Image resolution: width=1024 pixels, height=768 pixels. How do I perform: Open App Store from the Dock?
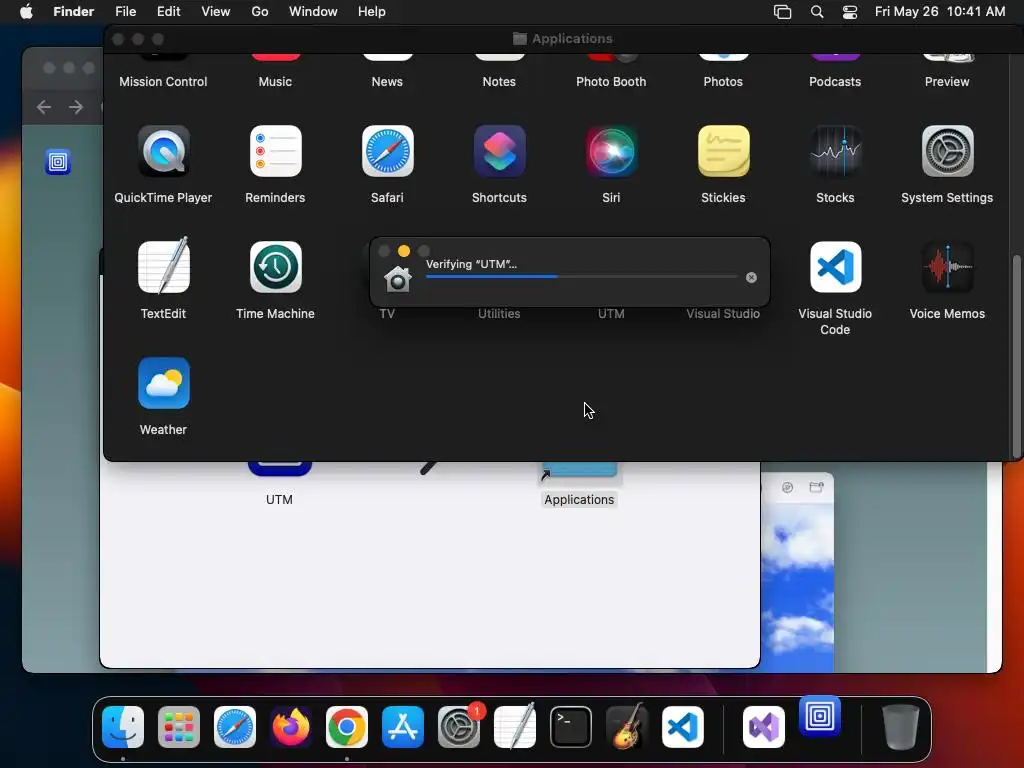403,727
